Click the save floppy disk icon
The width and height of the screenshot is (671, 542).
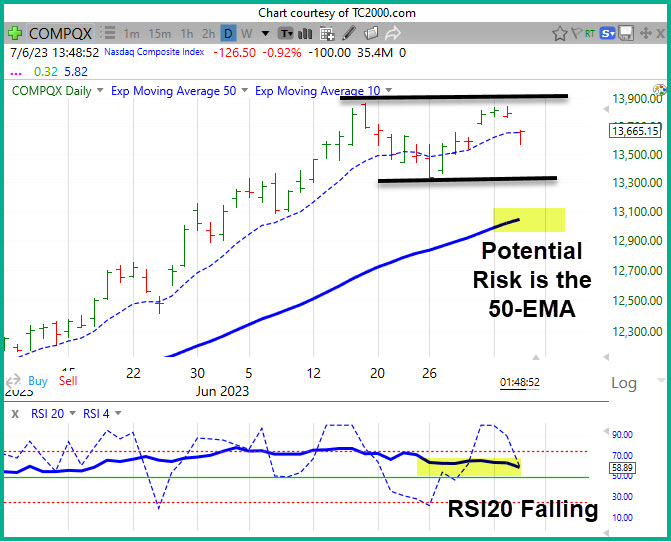click(x=626, y=33)
